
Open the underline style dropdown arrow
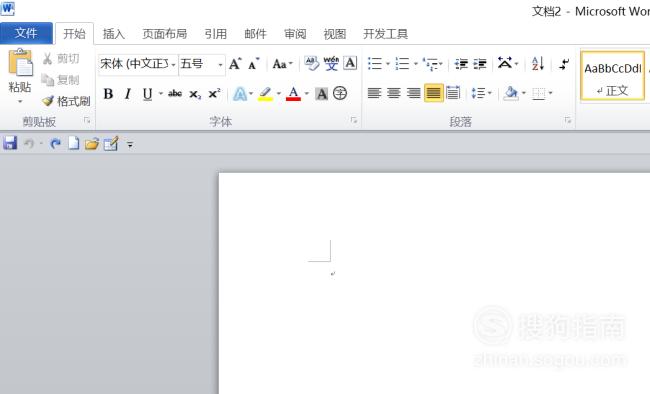point(160,94)
